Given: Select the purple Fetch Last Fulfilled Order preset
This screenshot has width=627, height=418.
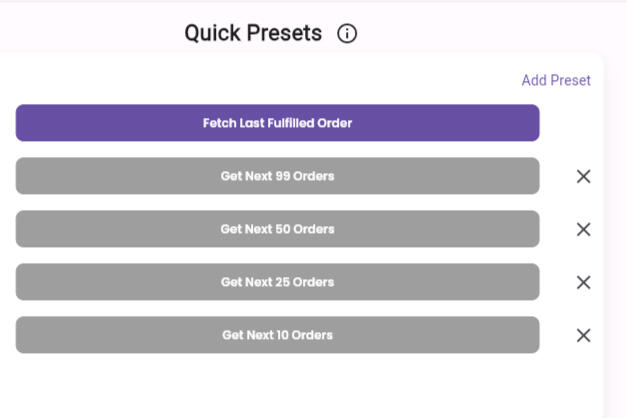Looking at the screenshot, I should click(x=277, y=123).
